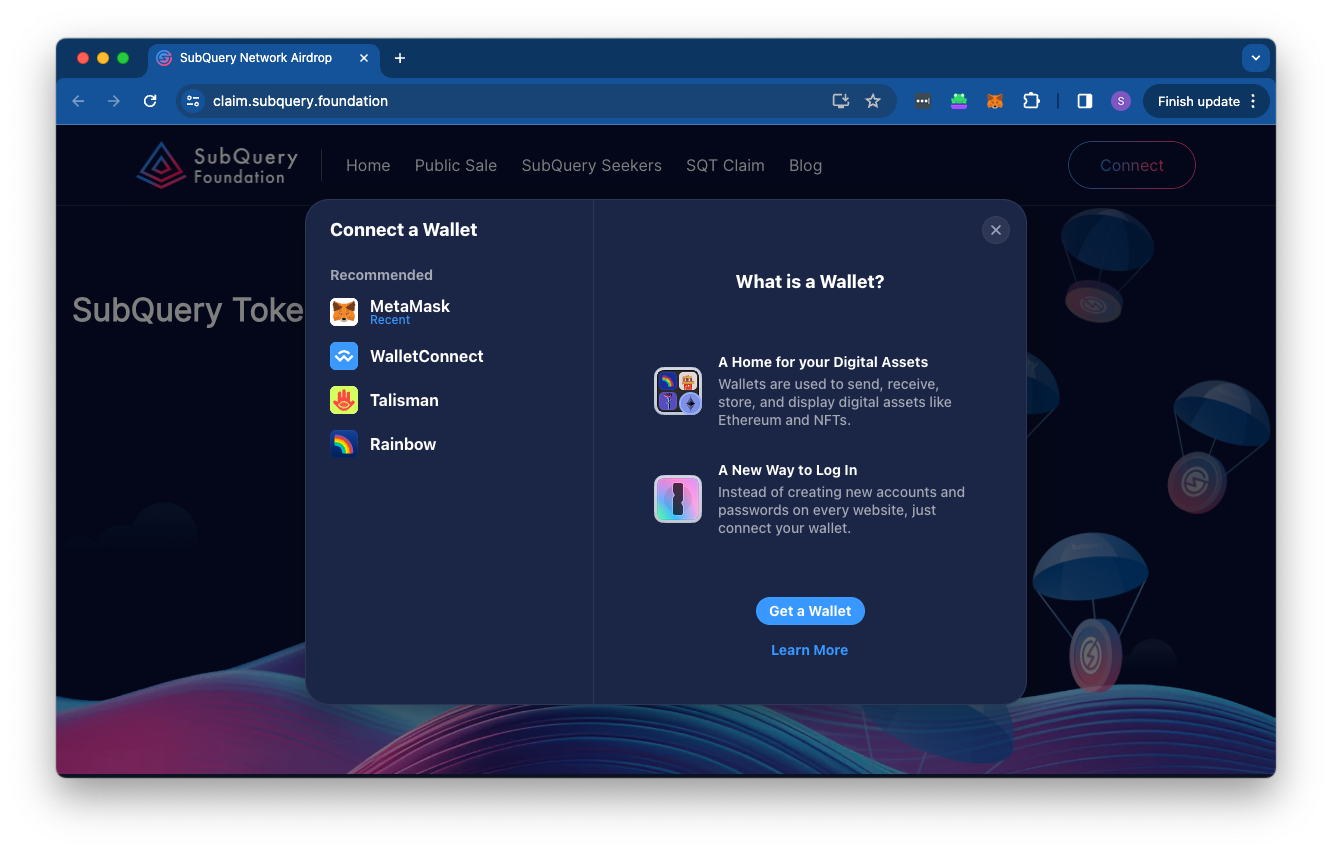1332x852 pixels.
Task: Open the green frog extension icon
Action: 959,101
